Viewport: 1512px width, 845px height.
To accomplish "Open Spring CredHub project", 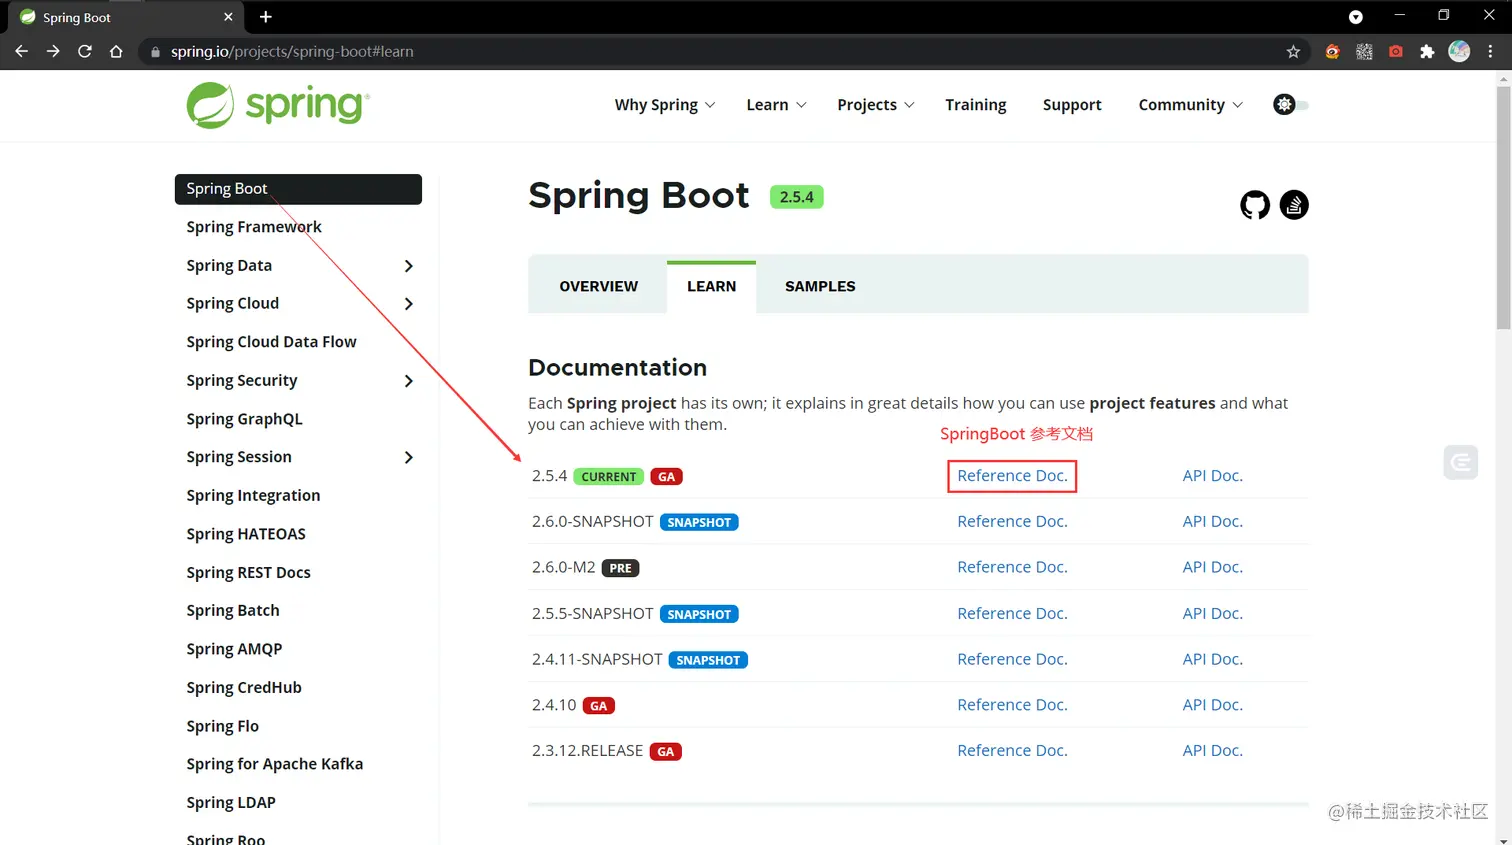I will (x=244, y=688).
